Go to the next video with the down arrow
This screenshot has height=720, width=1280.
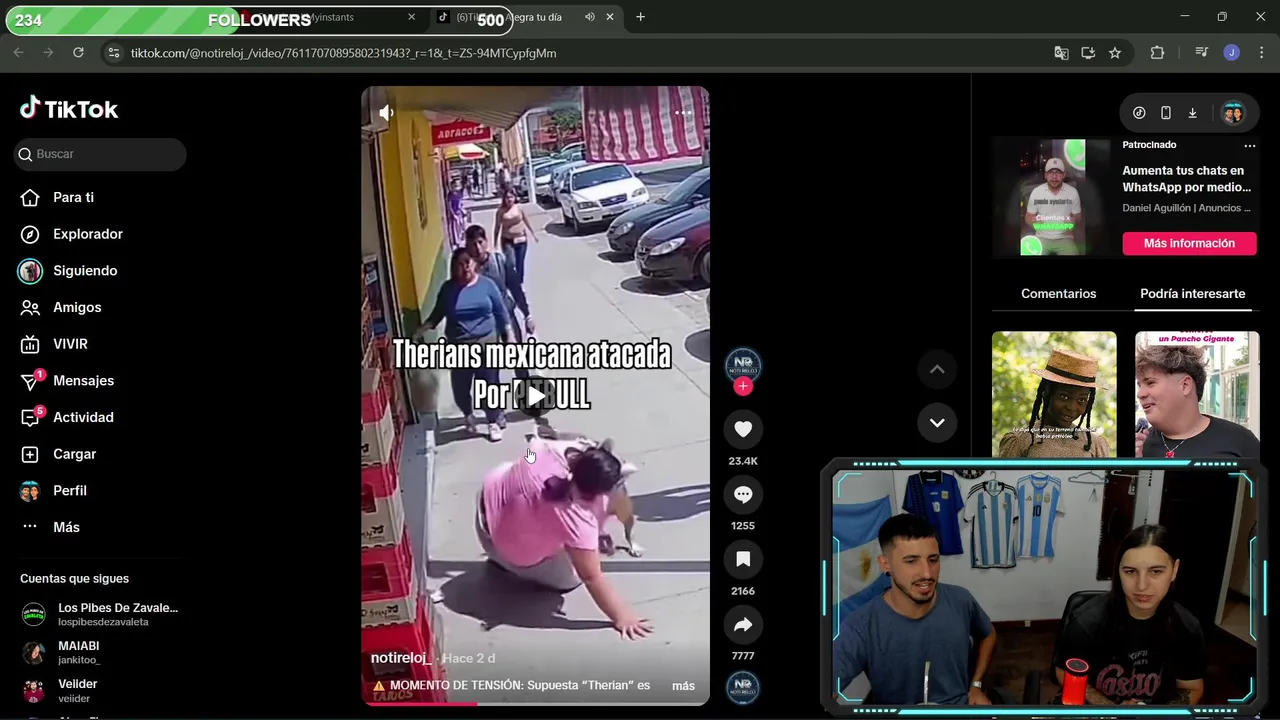pyautogui.click(x=937, y=423)
